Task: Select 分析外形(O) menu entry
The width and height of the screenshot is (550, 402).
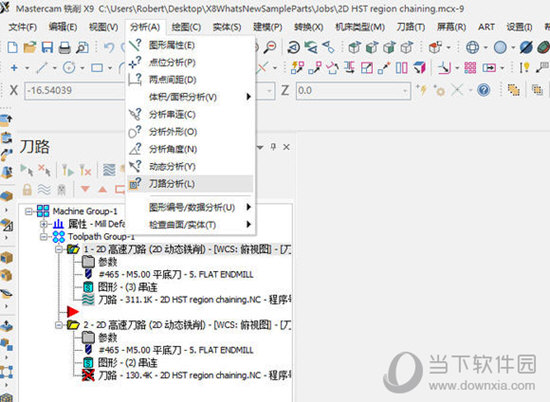Action: click(x=190, y=132)
